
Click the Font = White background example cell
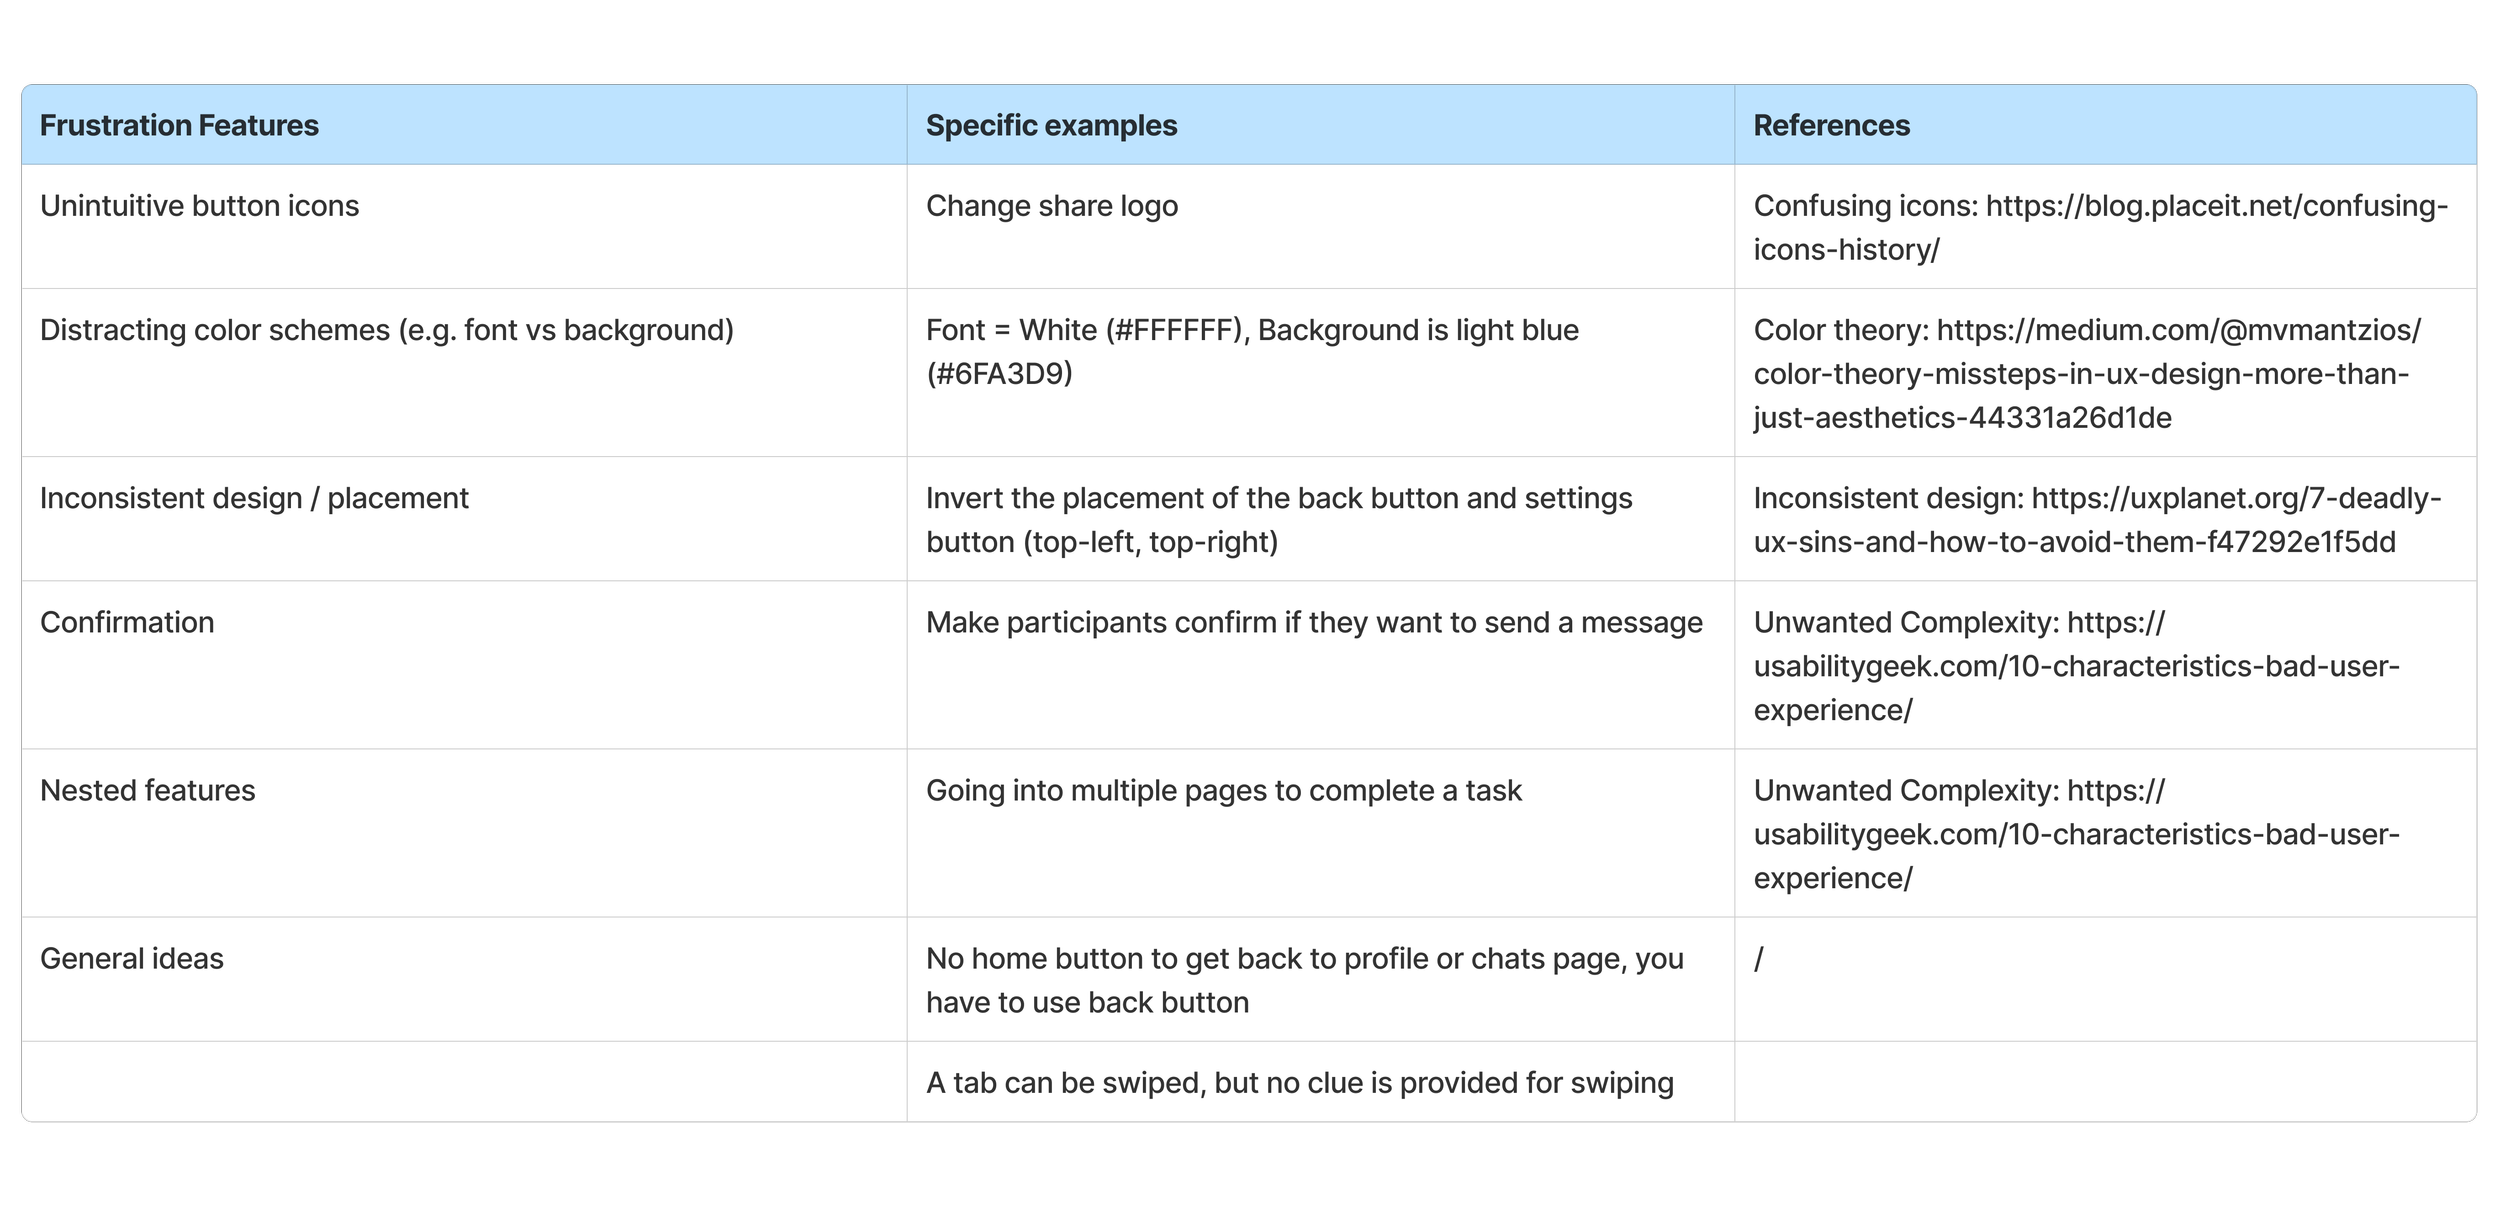[x=1251, y=351]
